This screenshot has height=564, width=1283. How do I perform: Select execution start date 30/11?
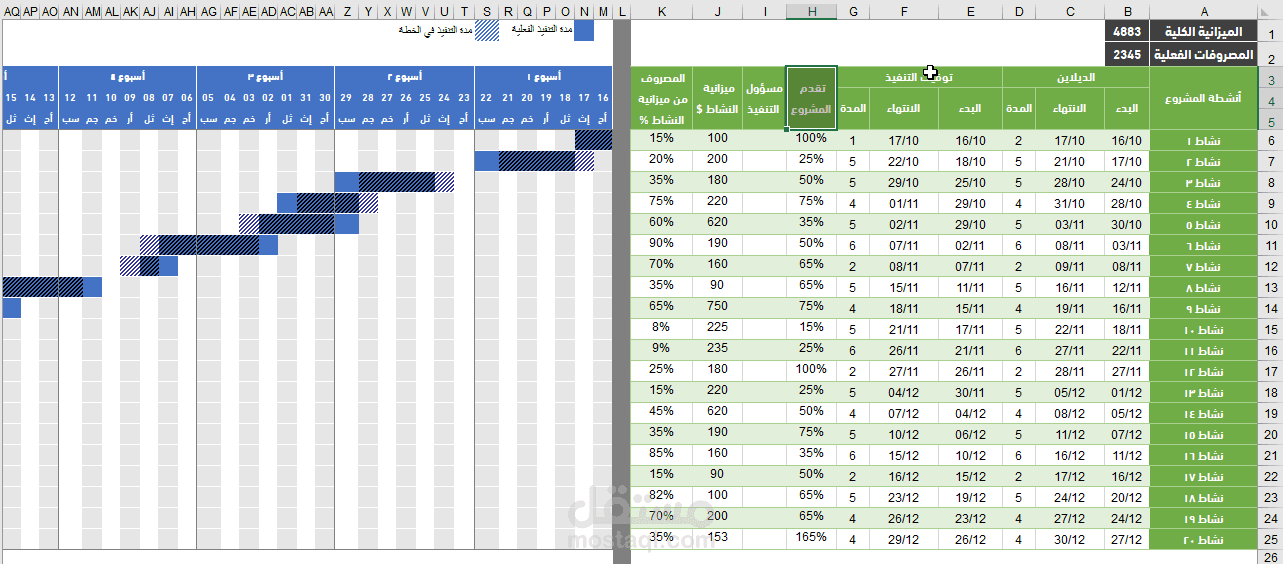point(970,393)
